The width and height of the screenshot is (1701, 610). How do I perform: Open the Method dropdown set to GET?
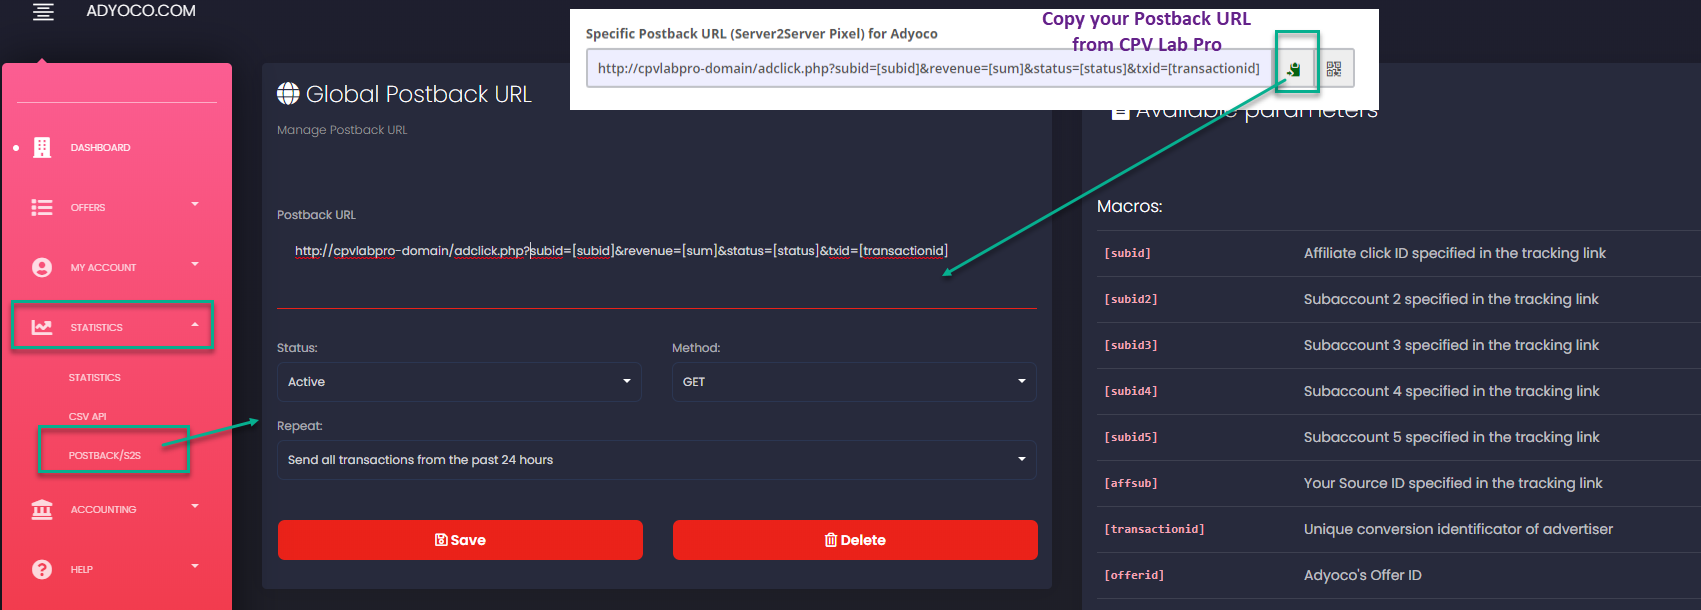[x=854, y=382]
